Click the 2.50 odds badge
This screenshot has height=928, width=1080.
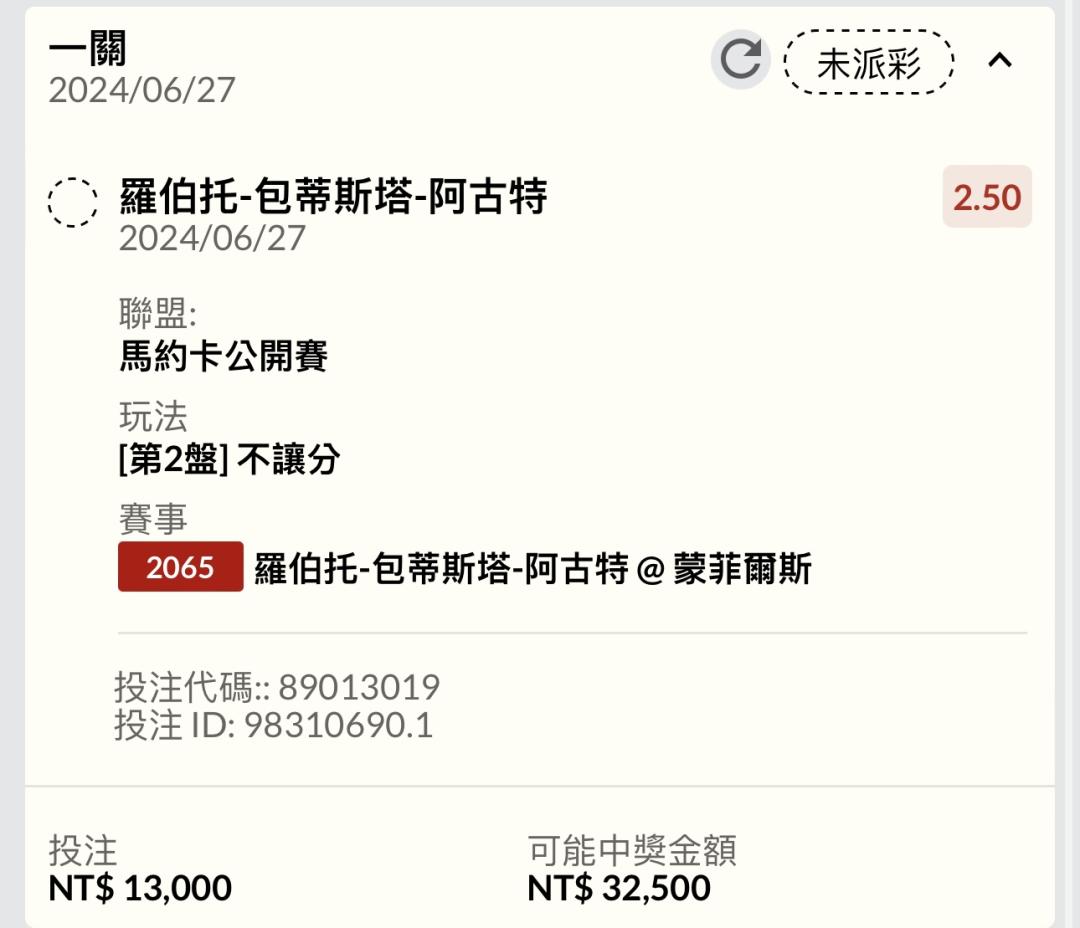pos(986,197)
